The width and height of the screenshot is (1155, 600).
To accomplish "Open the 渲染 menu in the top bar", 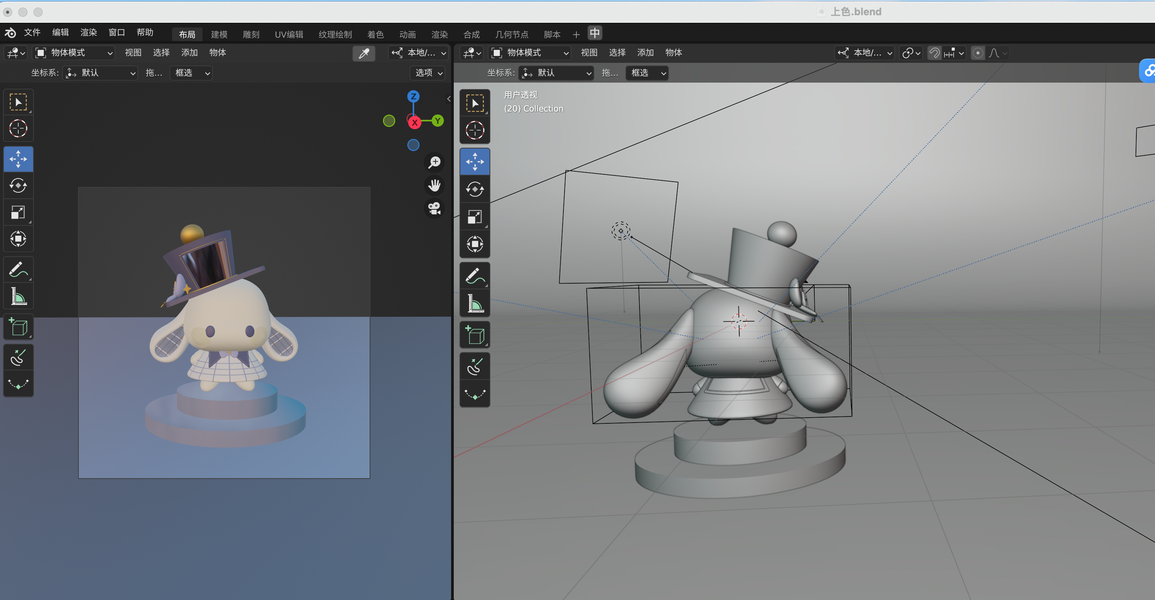I will click(88, 32).
